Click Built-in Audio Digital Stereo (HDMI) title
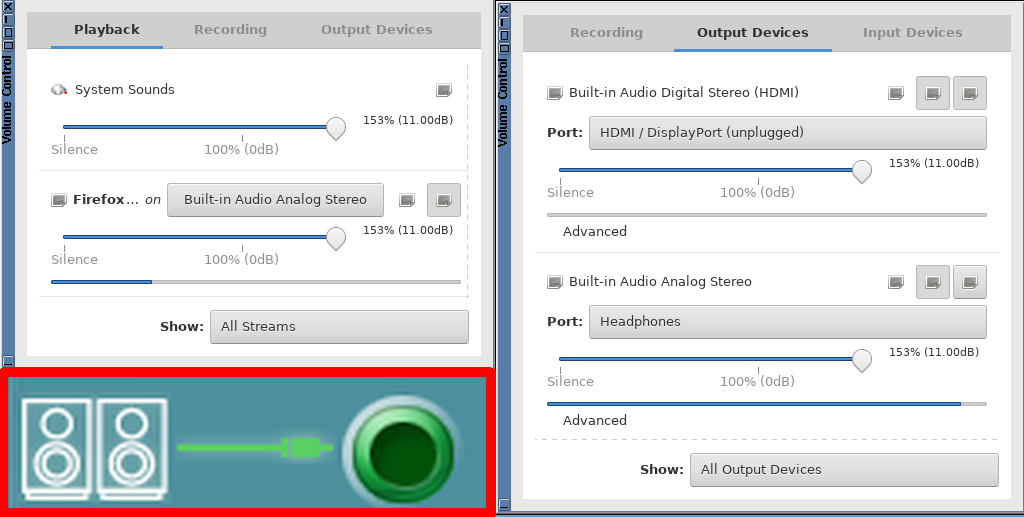1024x517 pixels. 684,93
